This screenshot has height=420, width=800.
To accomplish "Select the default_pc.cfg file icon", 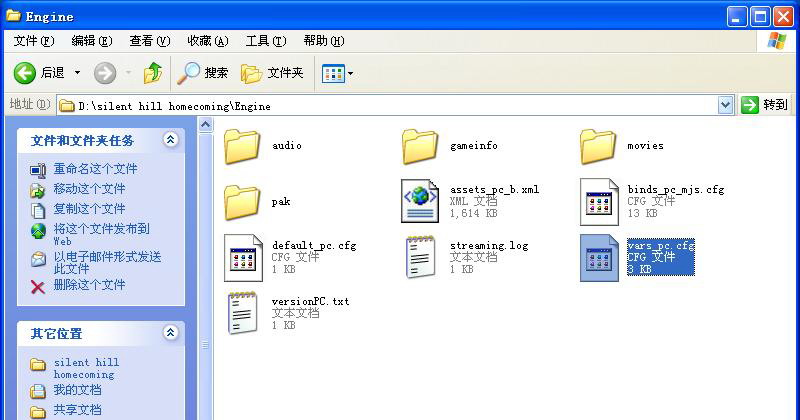I will [243, 258].
